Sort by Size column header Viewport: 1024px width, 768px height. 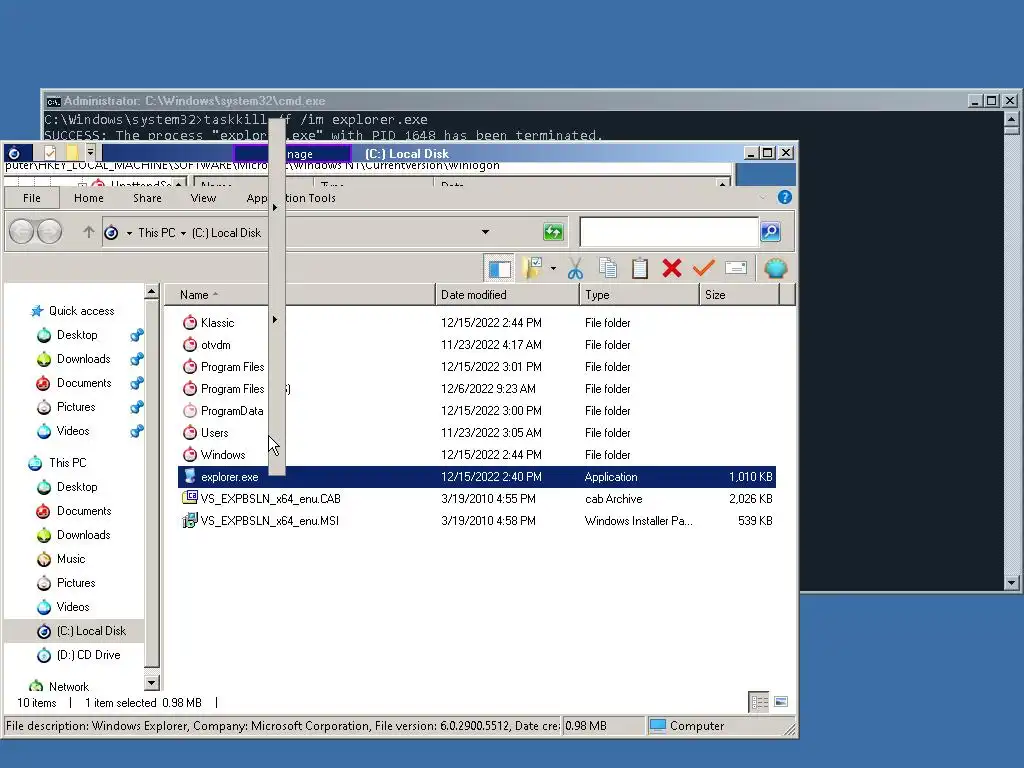(739, 295)
